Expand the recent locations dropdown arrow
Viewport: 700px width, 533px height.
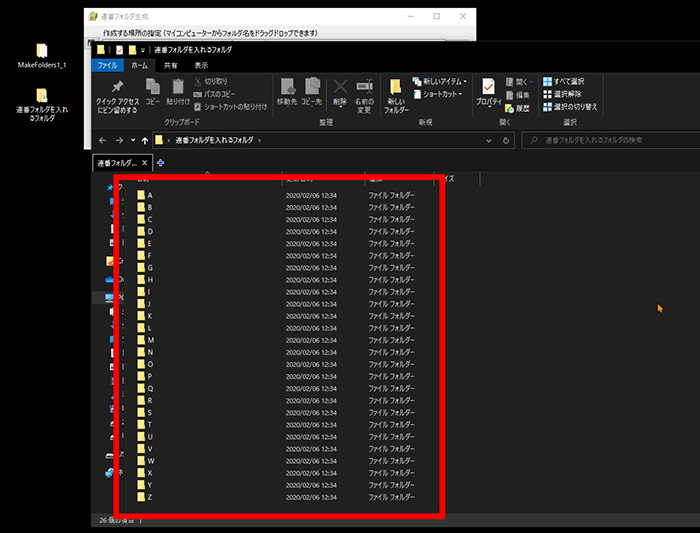133,140
